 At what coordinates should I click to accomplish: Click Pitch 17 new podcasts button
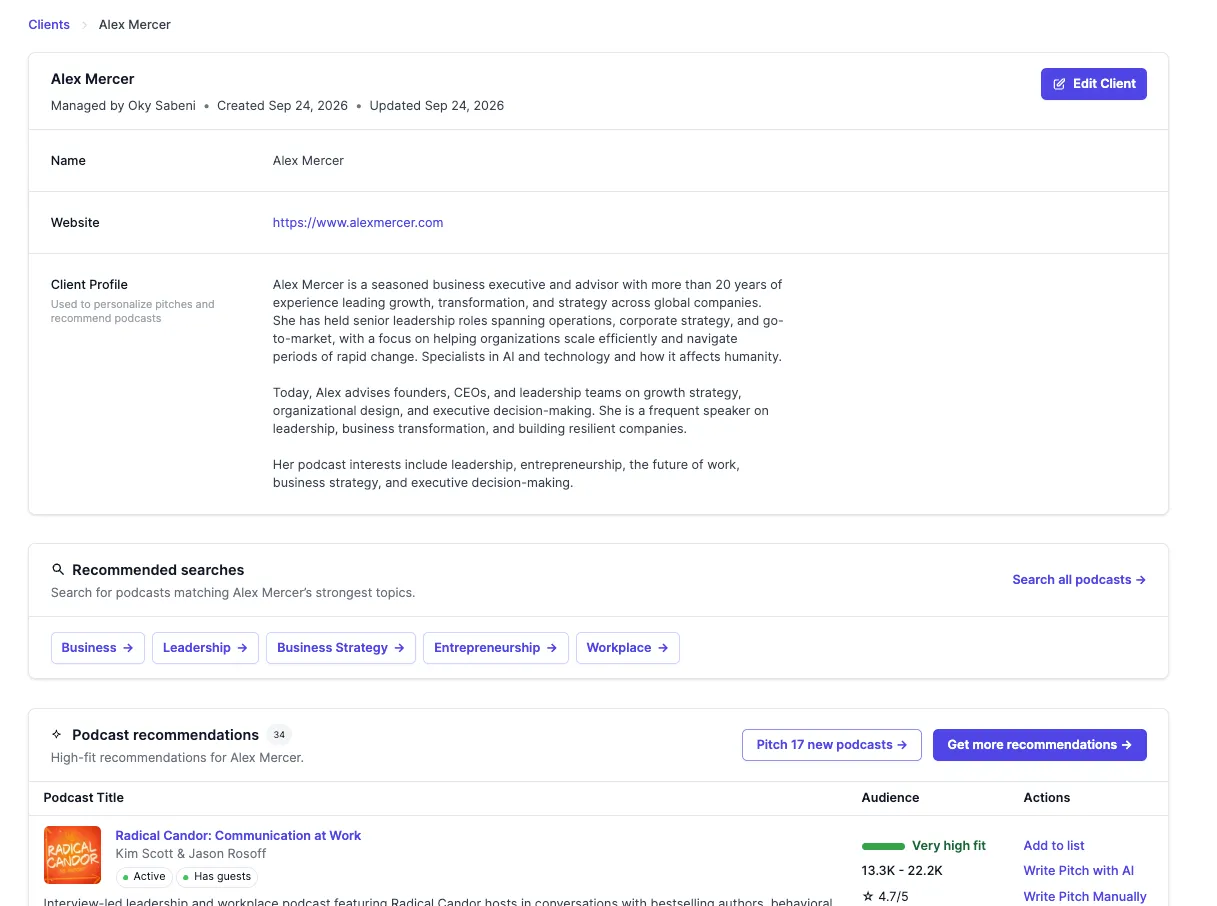[x=832, y=745]
